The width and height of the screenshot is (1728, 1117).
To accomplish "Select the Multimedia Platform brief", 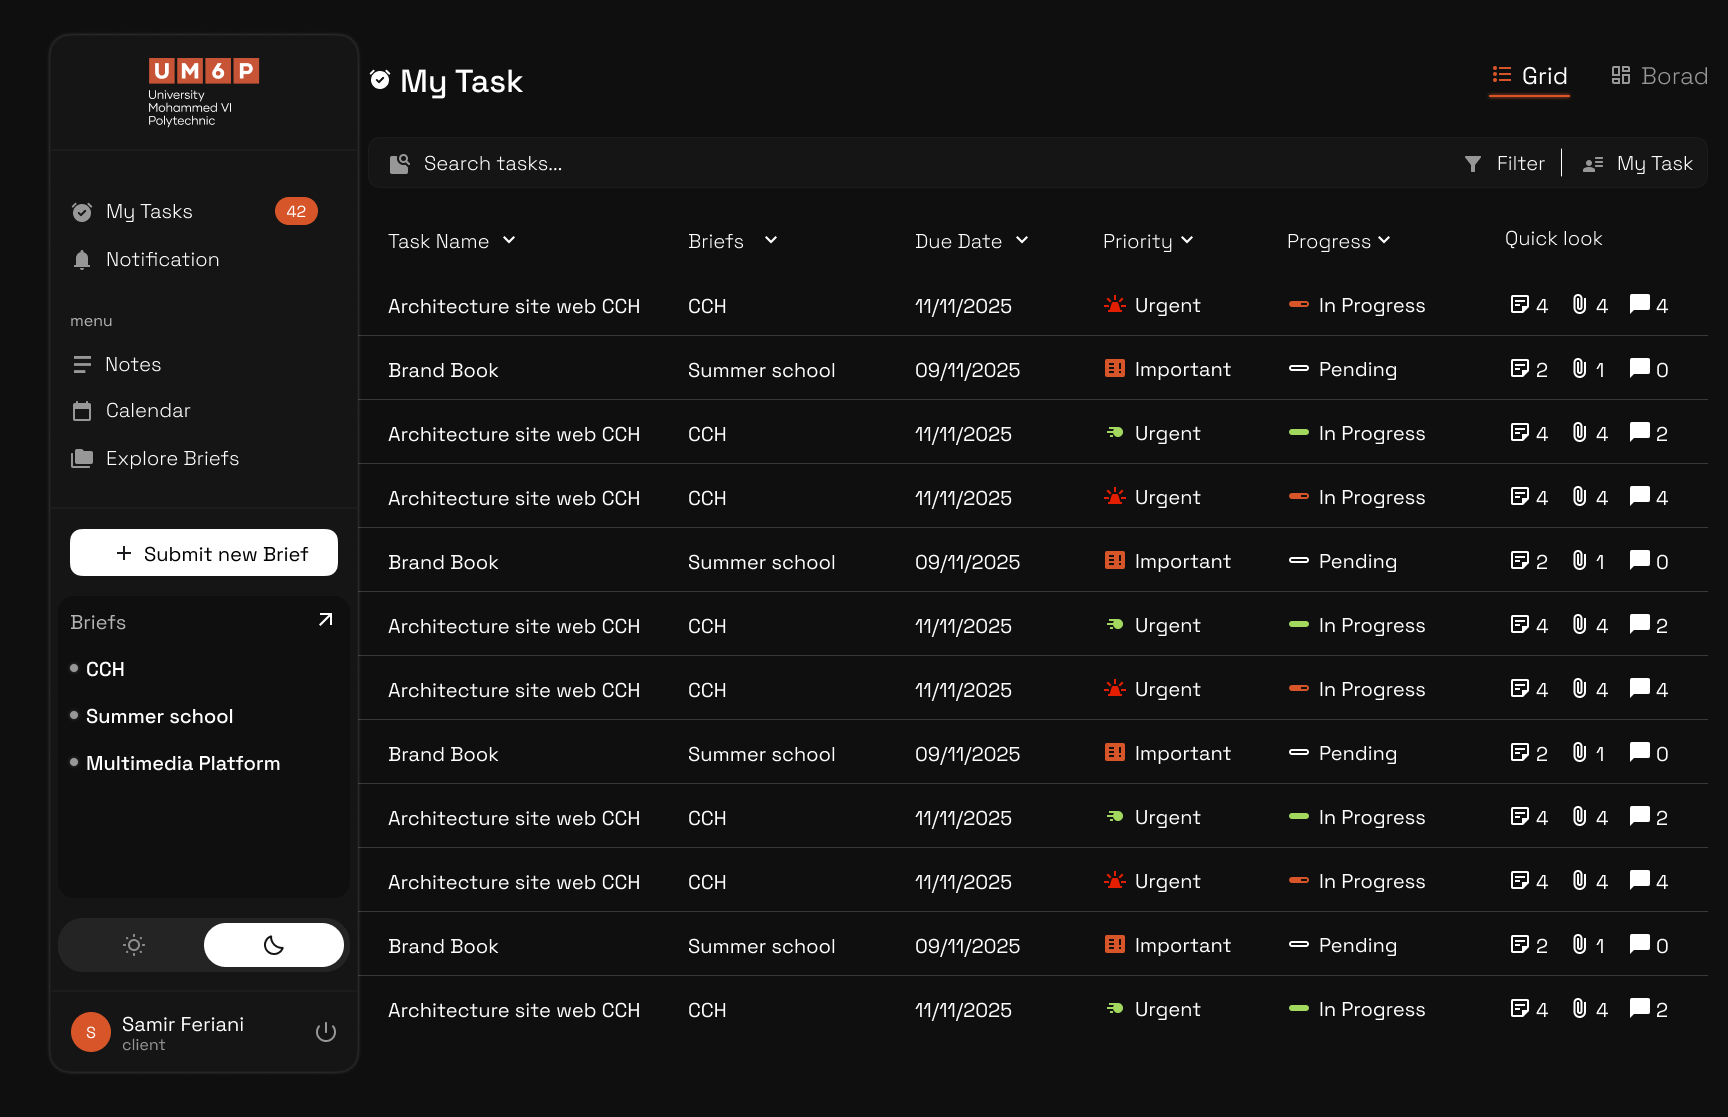I will [x=183, y=763].
